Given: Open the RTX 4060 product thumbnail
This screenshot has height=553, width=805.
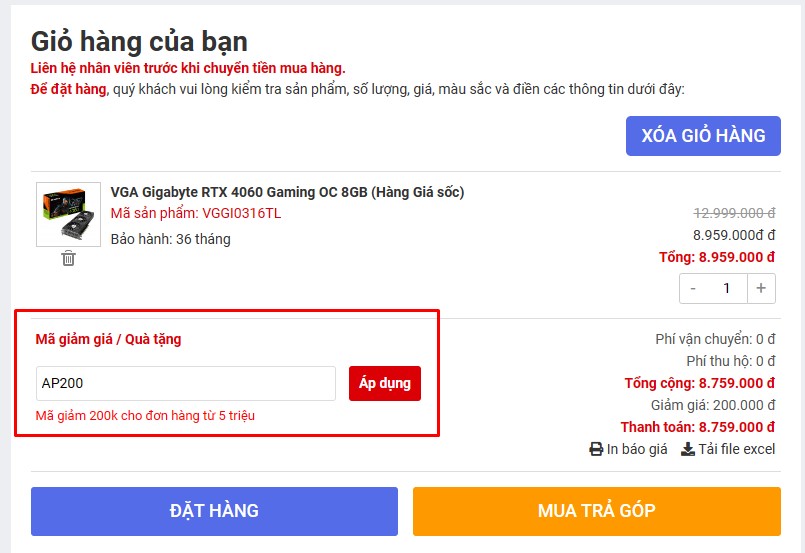Looking at the screenshot, I should [x=68, y=215].
